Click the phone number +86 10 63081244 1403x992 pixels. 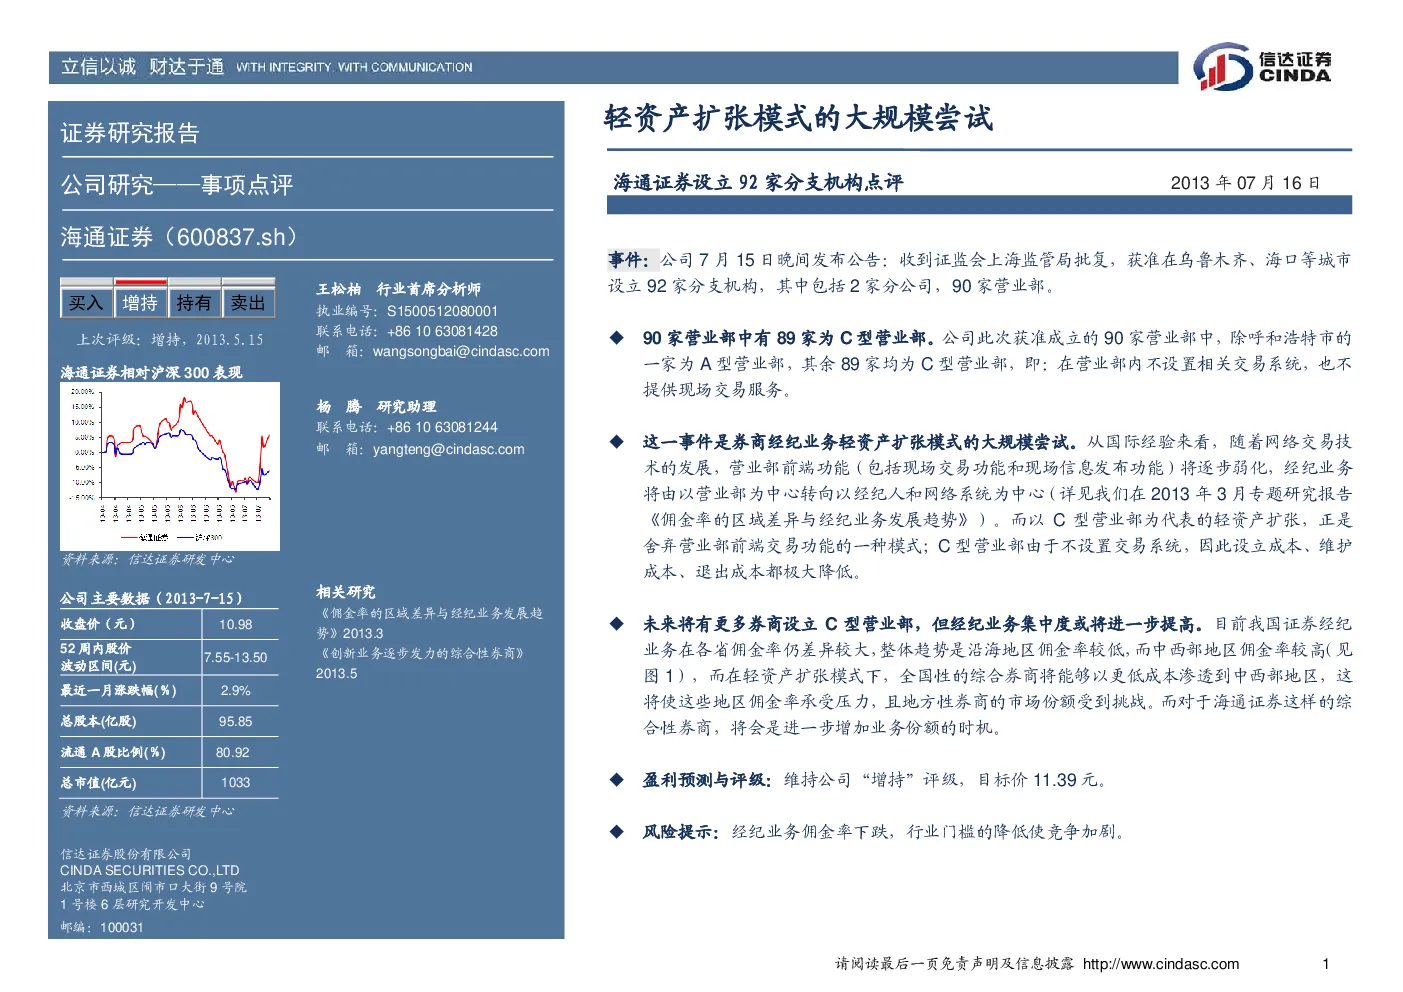(x=442, y=427)
